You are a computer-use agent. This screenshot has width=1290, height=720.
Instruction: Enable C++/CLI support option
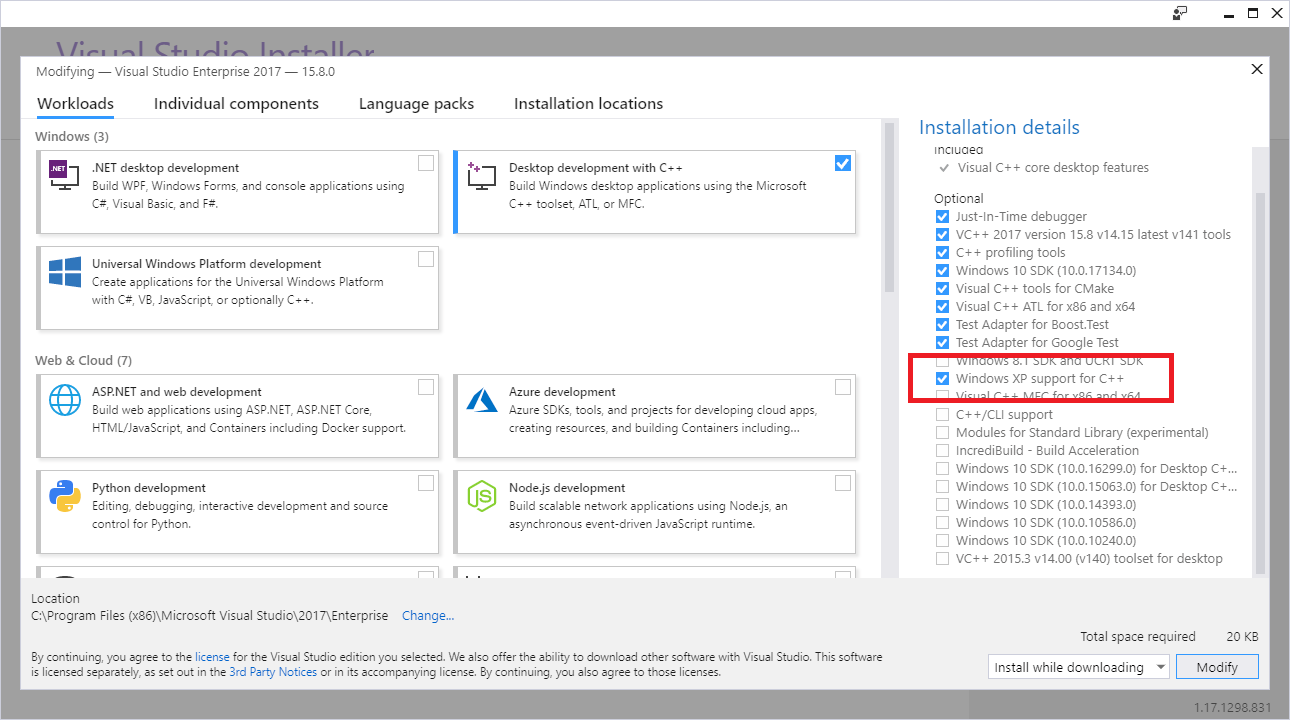click(x=942, y=415)
